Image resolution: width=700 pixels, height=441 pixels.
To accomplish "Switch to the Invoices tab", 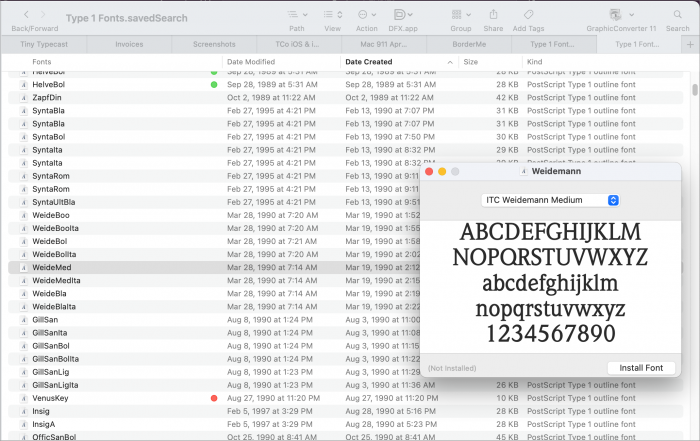I will pyautogui.click(x=129, y=45).
